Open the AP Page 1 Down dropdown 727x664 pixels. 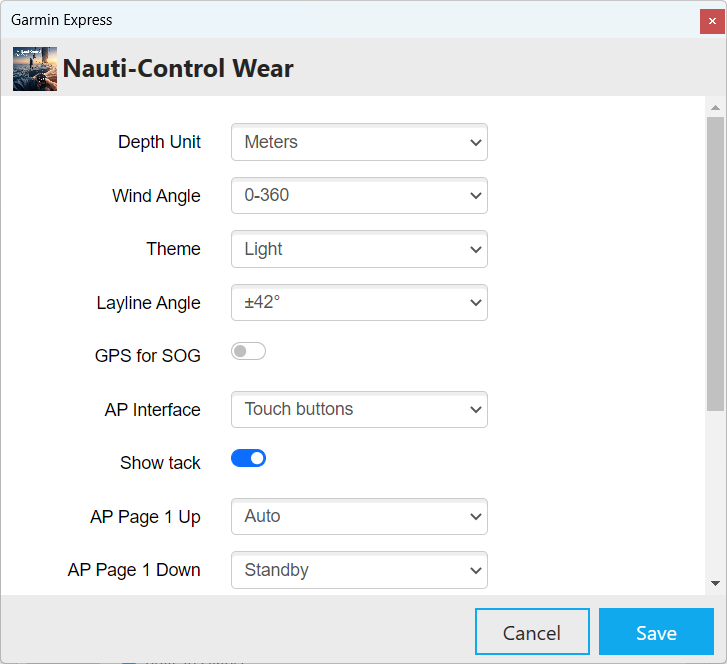[x=359, y=570]
